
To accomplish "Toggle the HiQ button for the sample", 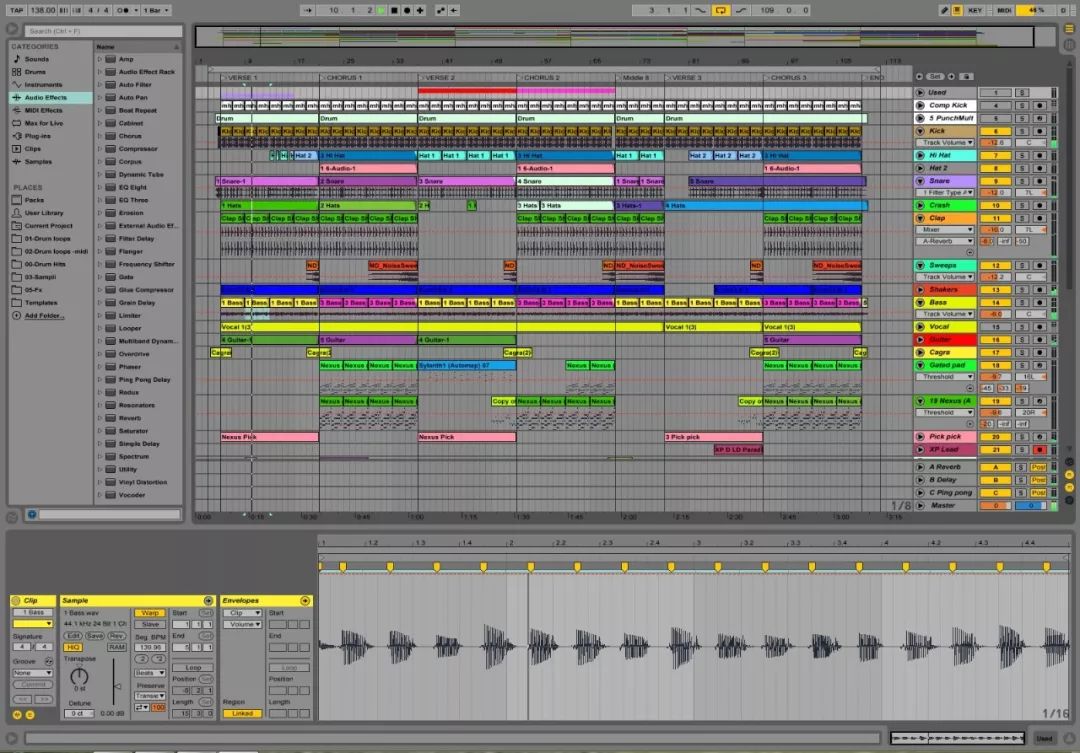I will pyautogui.click(x=73, y=647).
